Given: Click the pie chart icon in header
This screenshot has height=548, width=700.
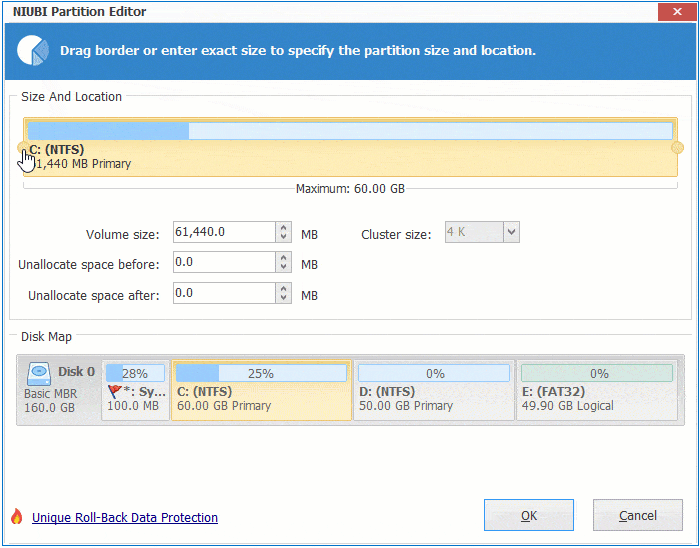Looking at the screenshot, I should [33, 50].
